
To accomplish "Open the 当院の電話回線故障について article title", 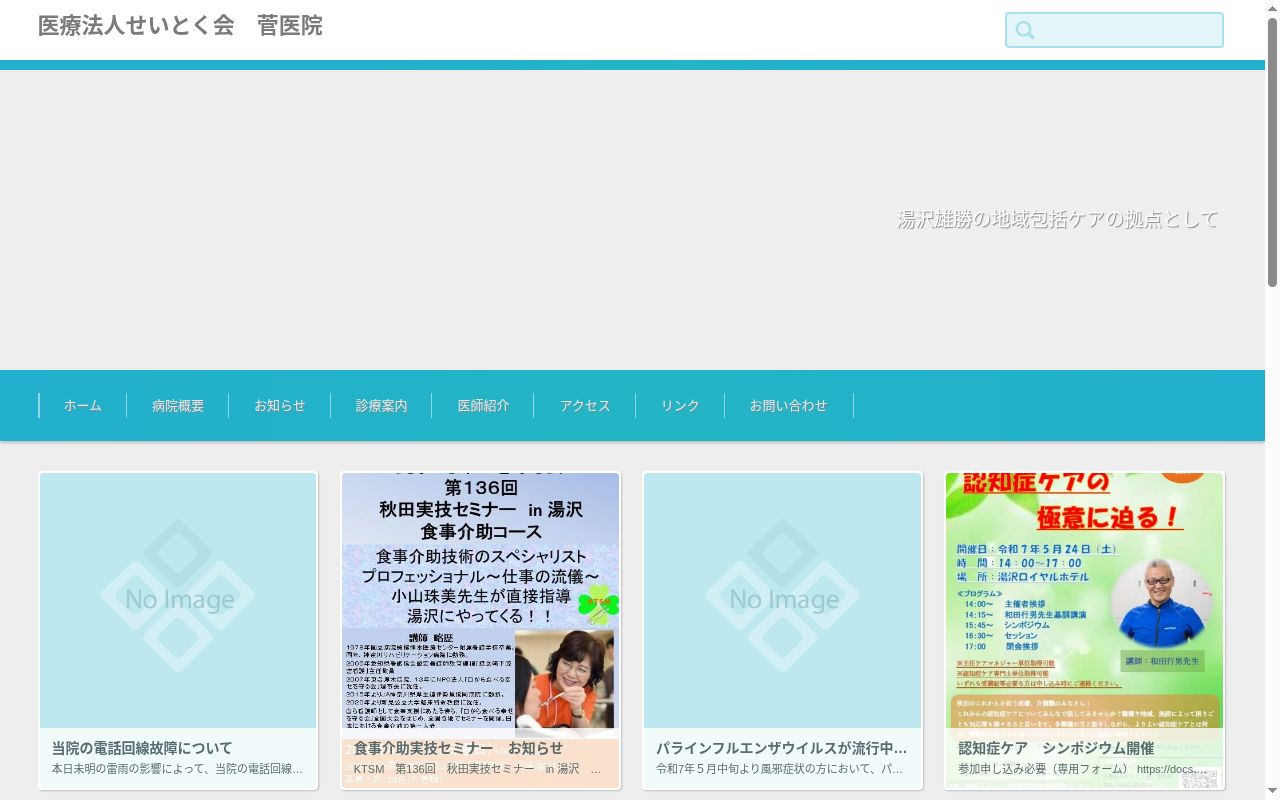I will [142, 748].
